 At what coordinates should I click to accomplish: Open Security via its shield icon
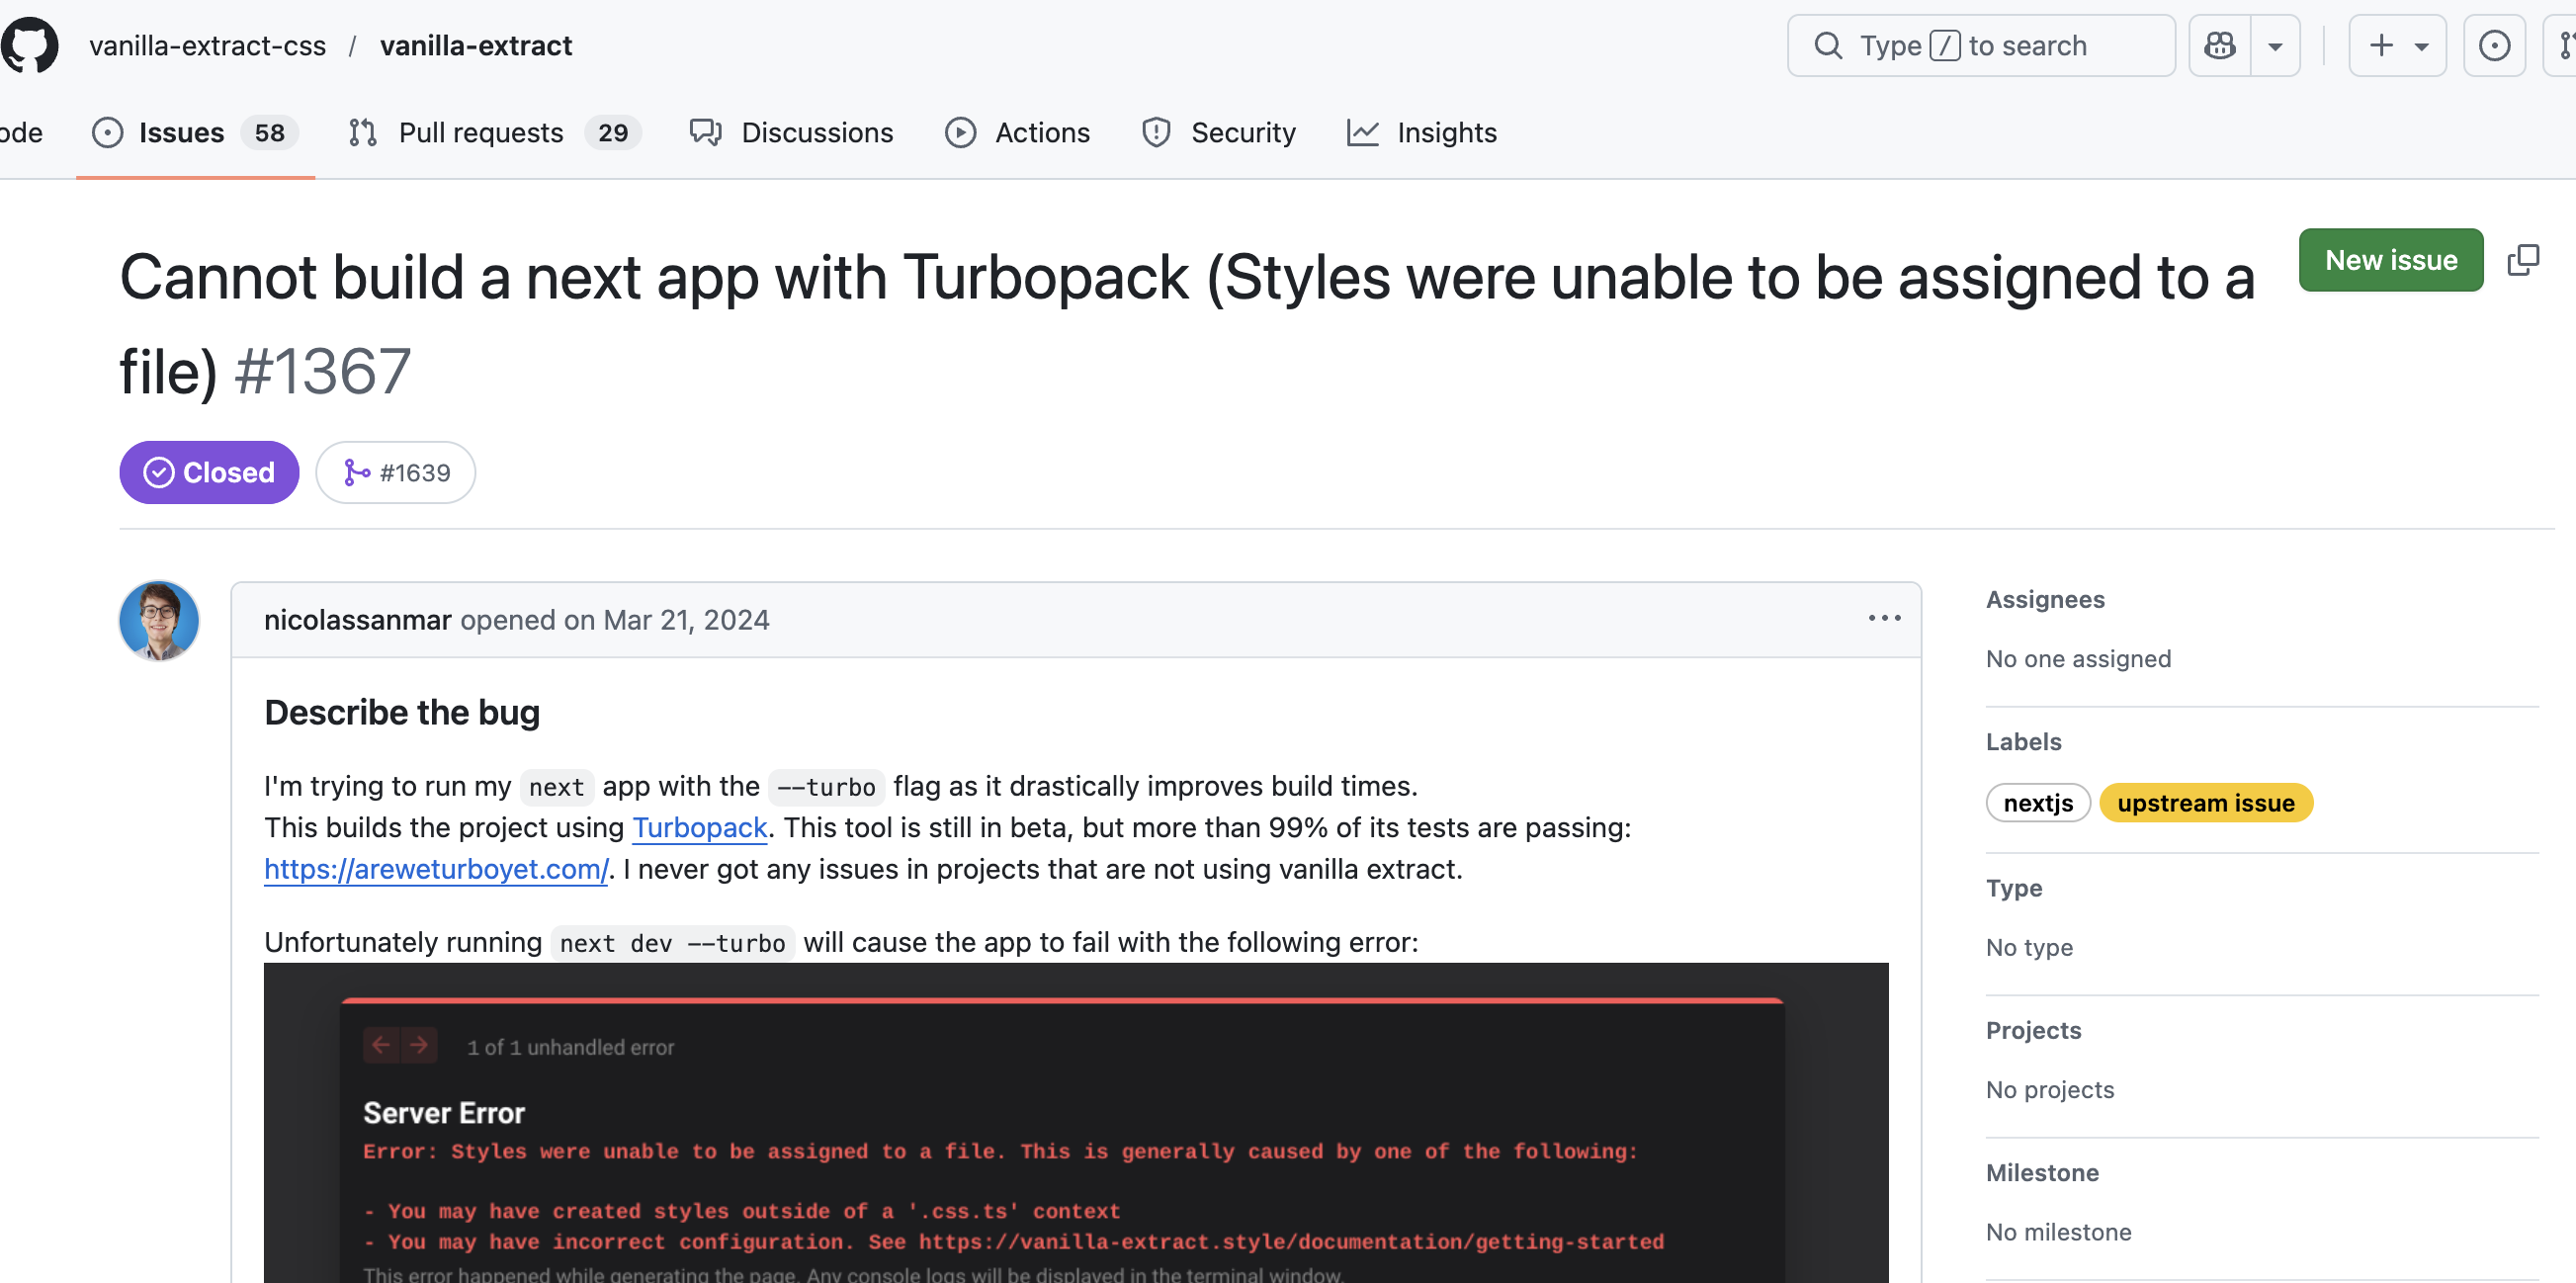(x=1156, y=132)
